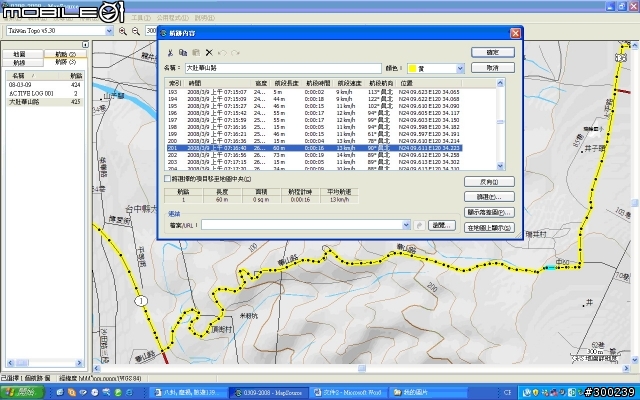
Task: Click the Zoom Out magnifier icon
Action: click(x=135, y=31)
